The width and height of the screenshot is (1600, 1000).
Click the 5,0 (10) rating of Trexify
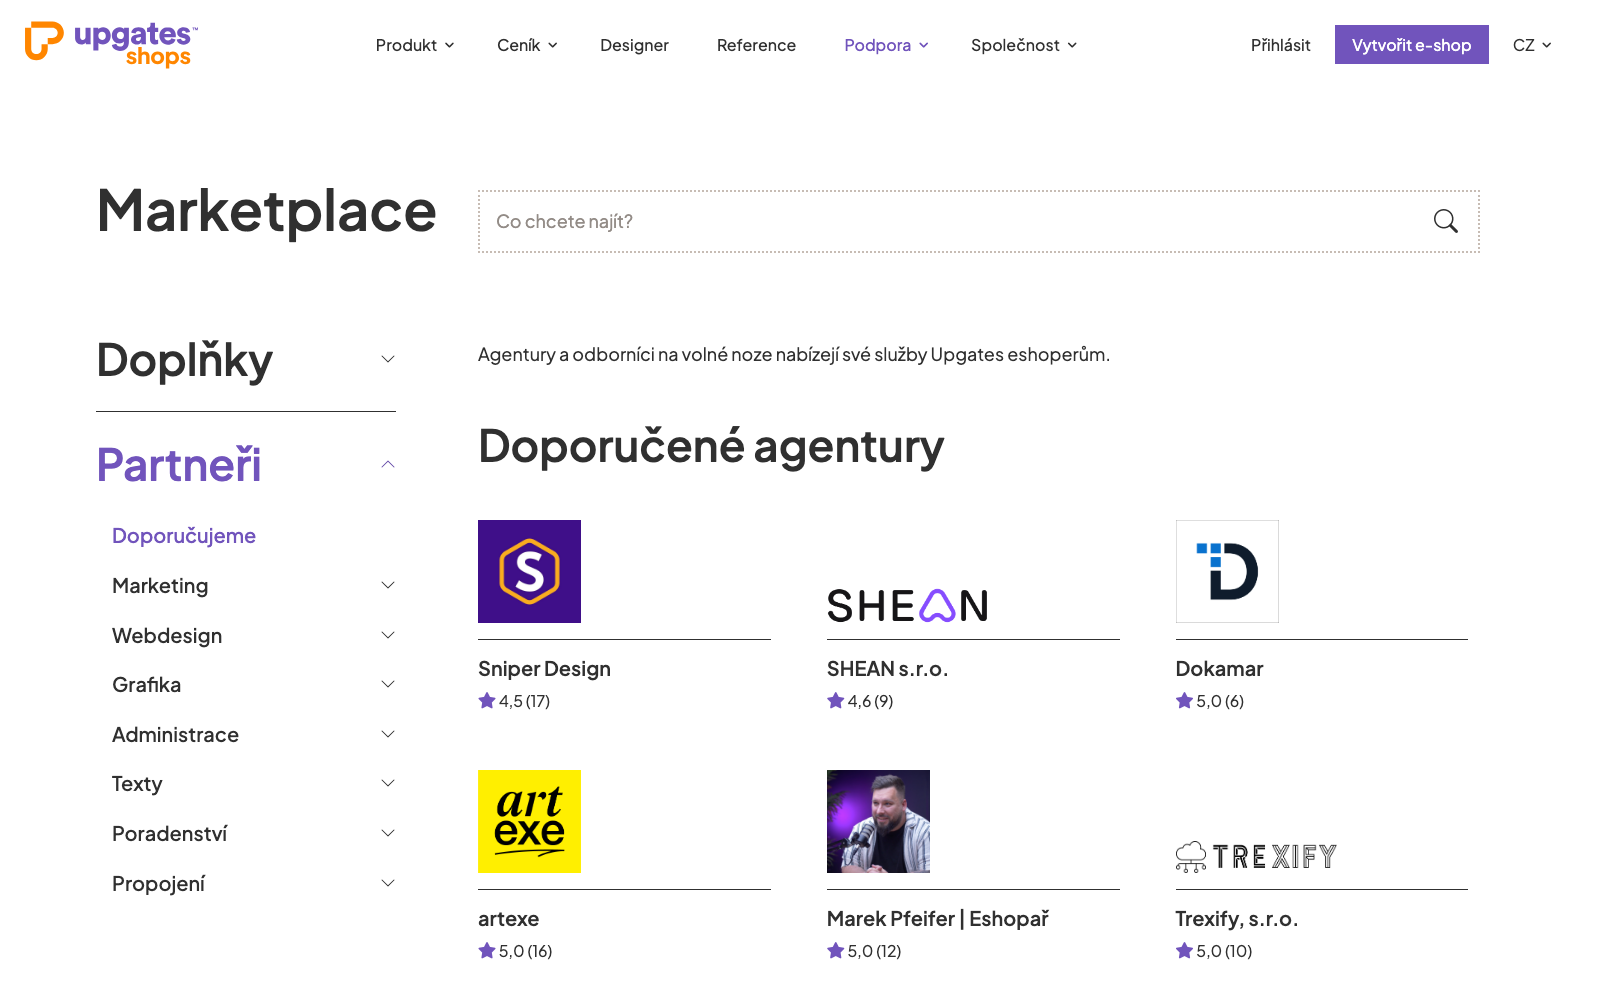(x=1214, y=951)
